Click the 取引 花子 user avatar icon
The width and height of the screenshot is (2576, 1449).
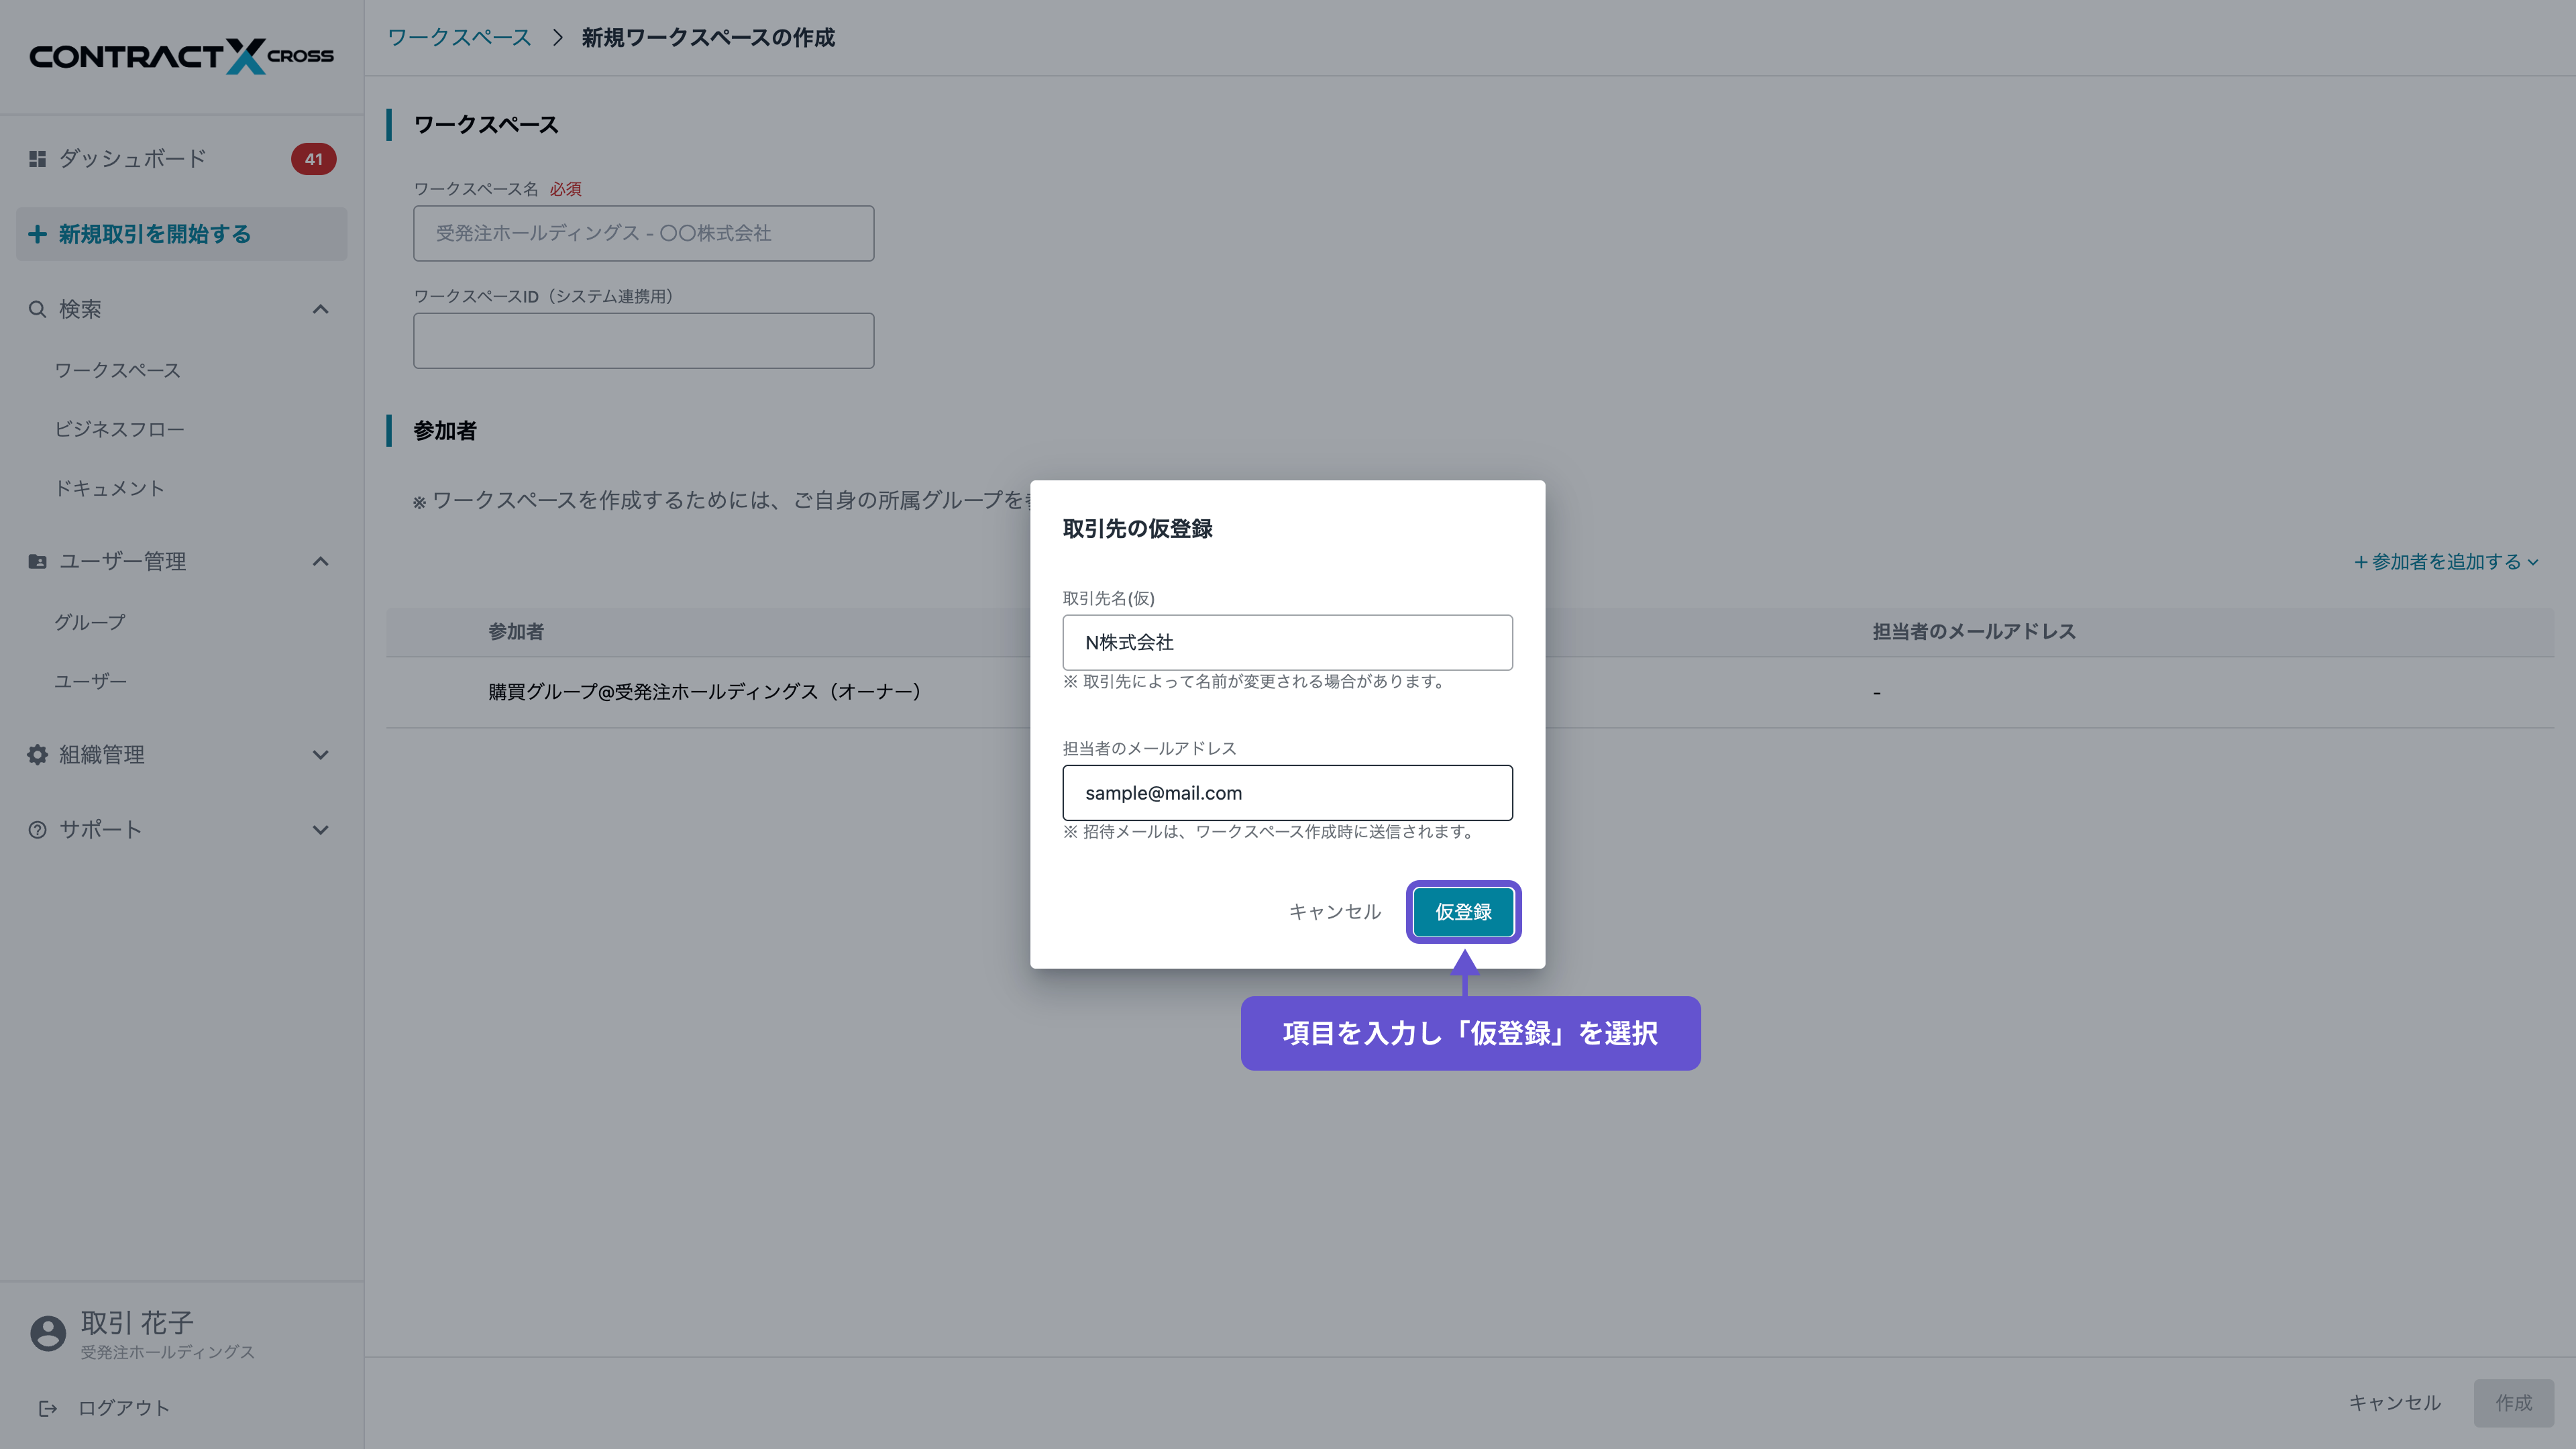point(47,1333)
